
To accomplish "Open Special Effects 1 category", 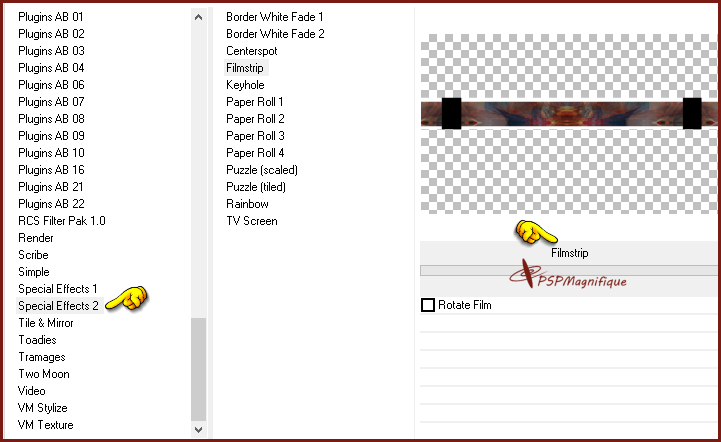I will click(57, 289).
